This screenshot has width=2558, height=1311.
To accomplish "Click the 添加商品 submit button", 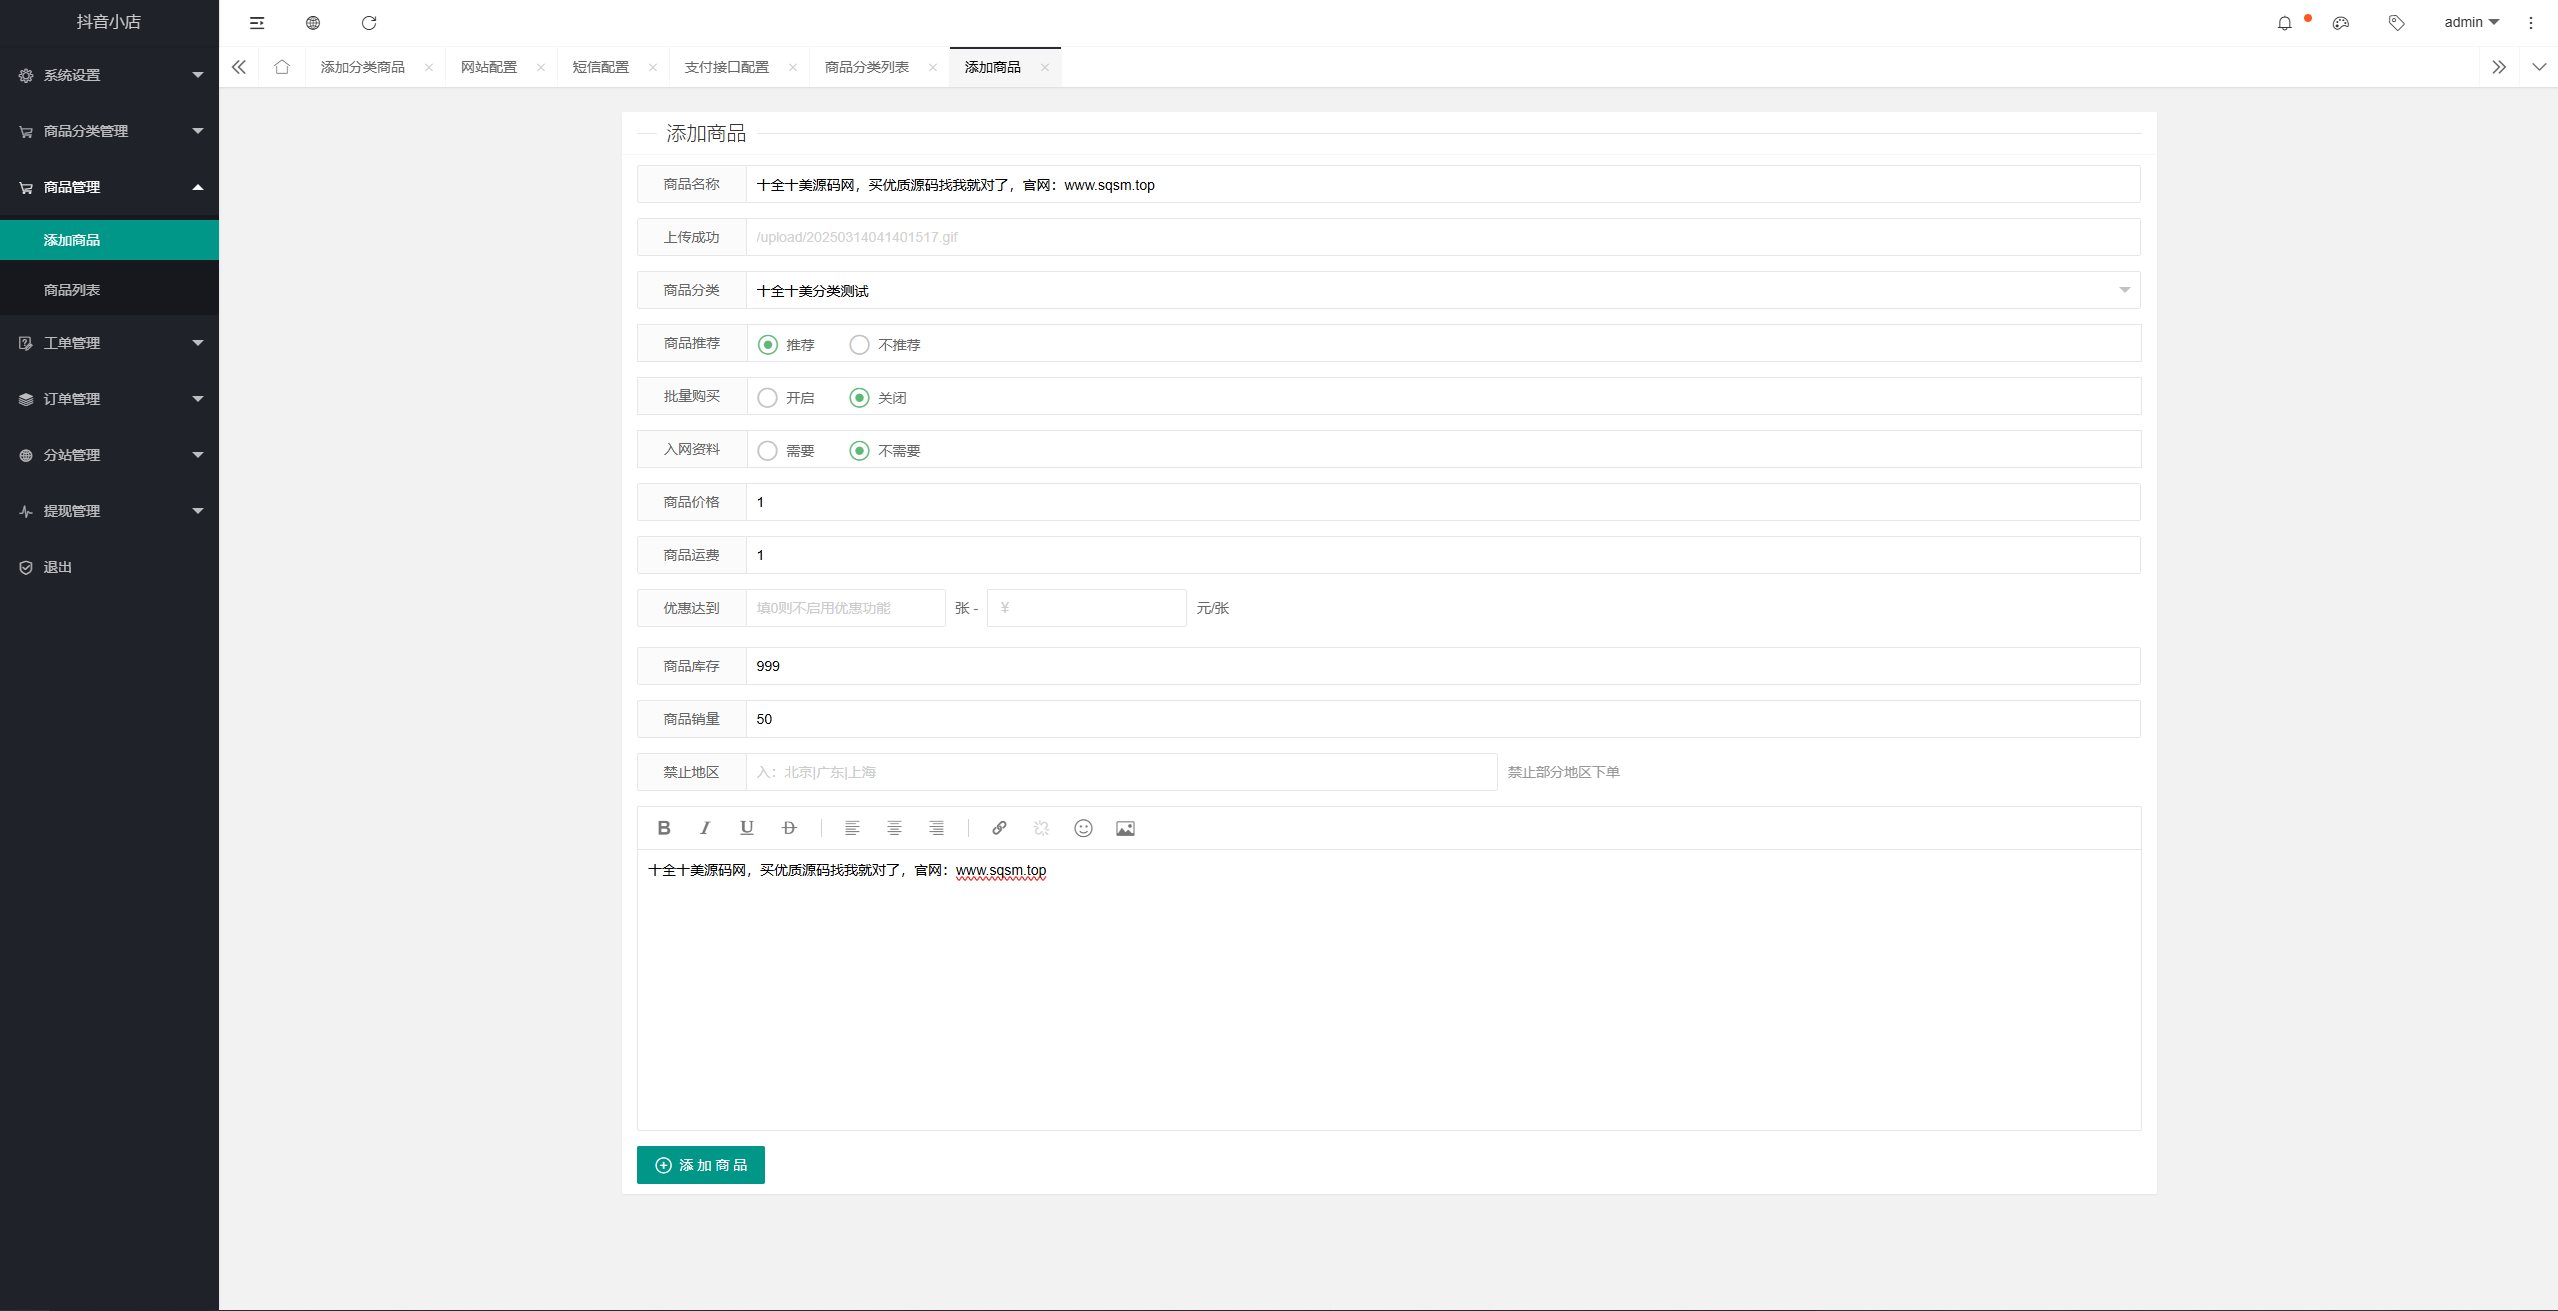I will pyautogui.click(x=700, y=1165).
